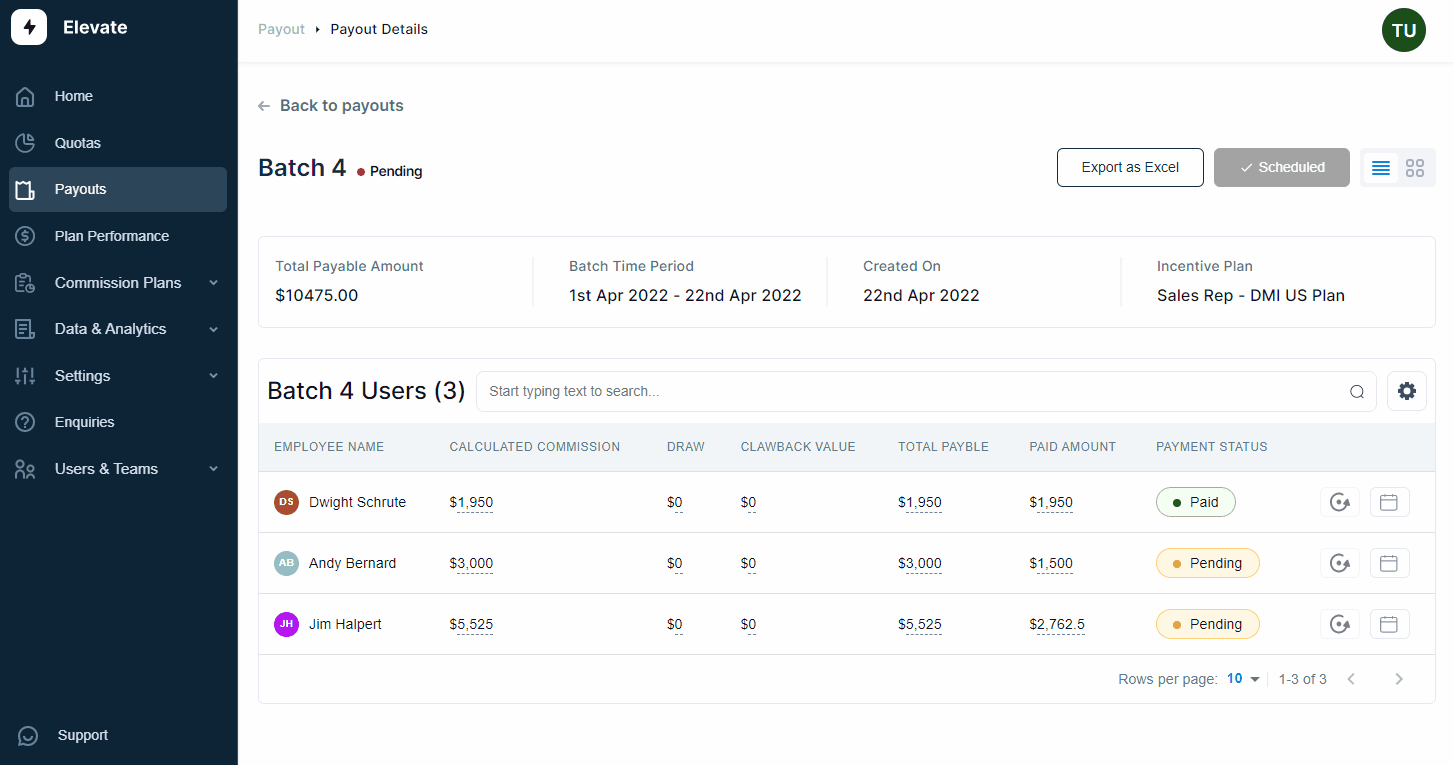
Task: Click the Calculated Commission column header
Action: (x=535, y=447)
